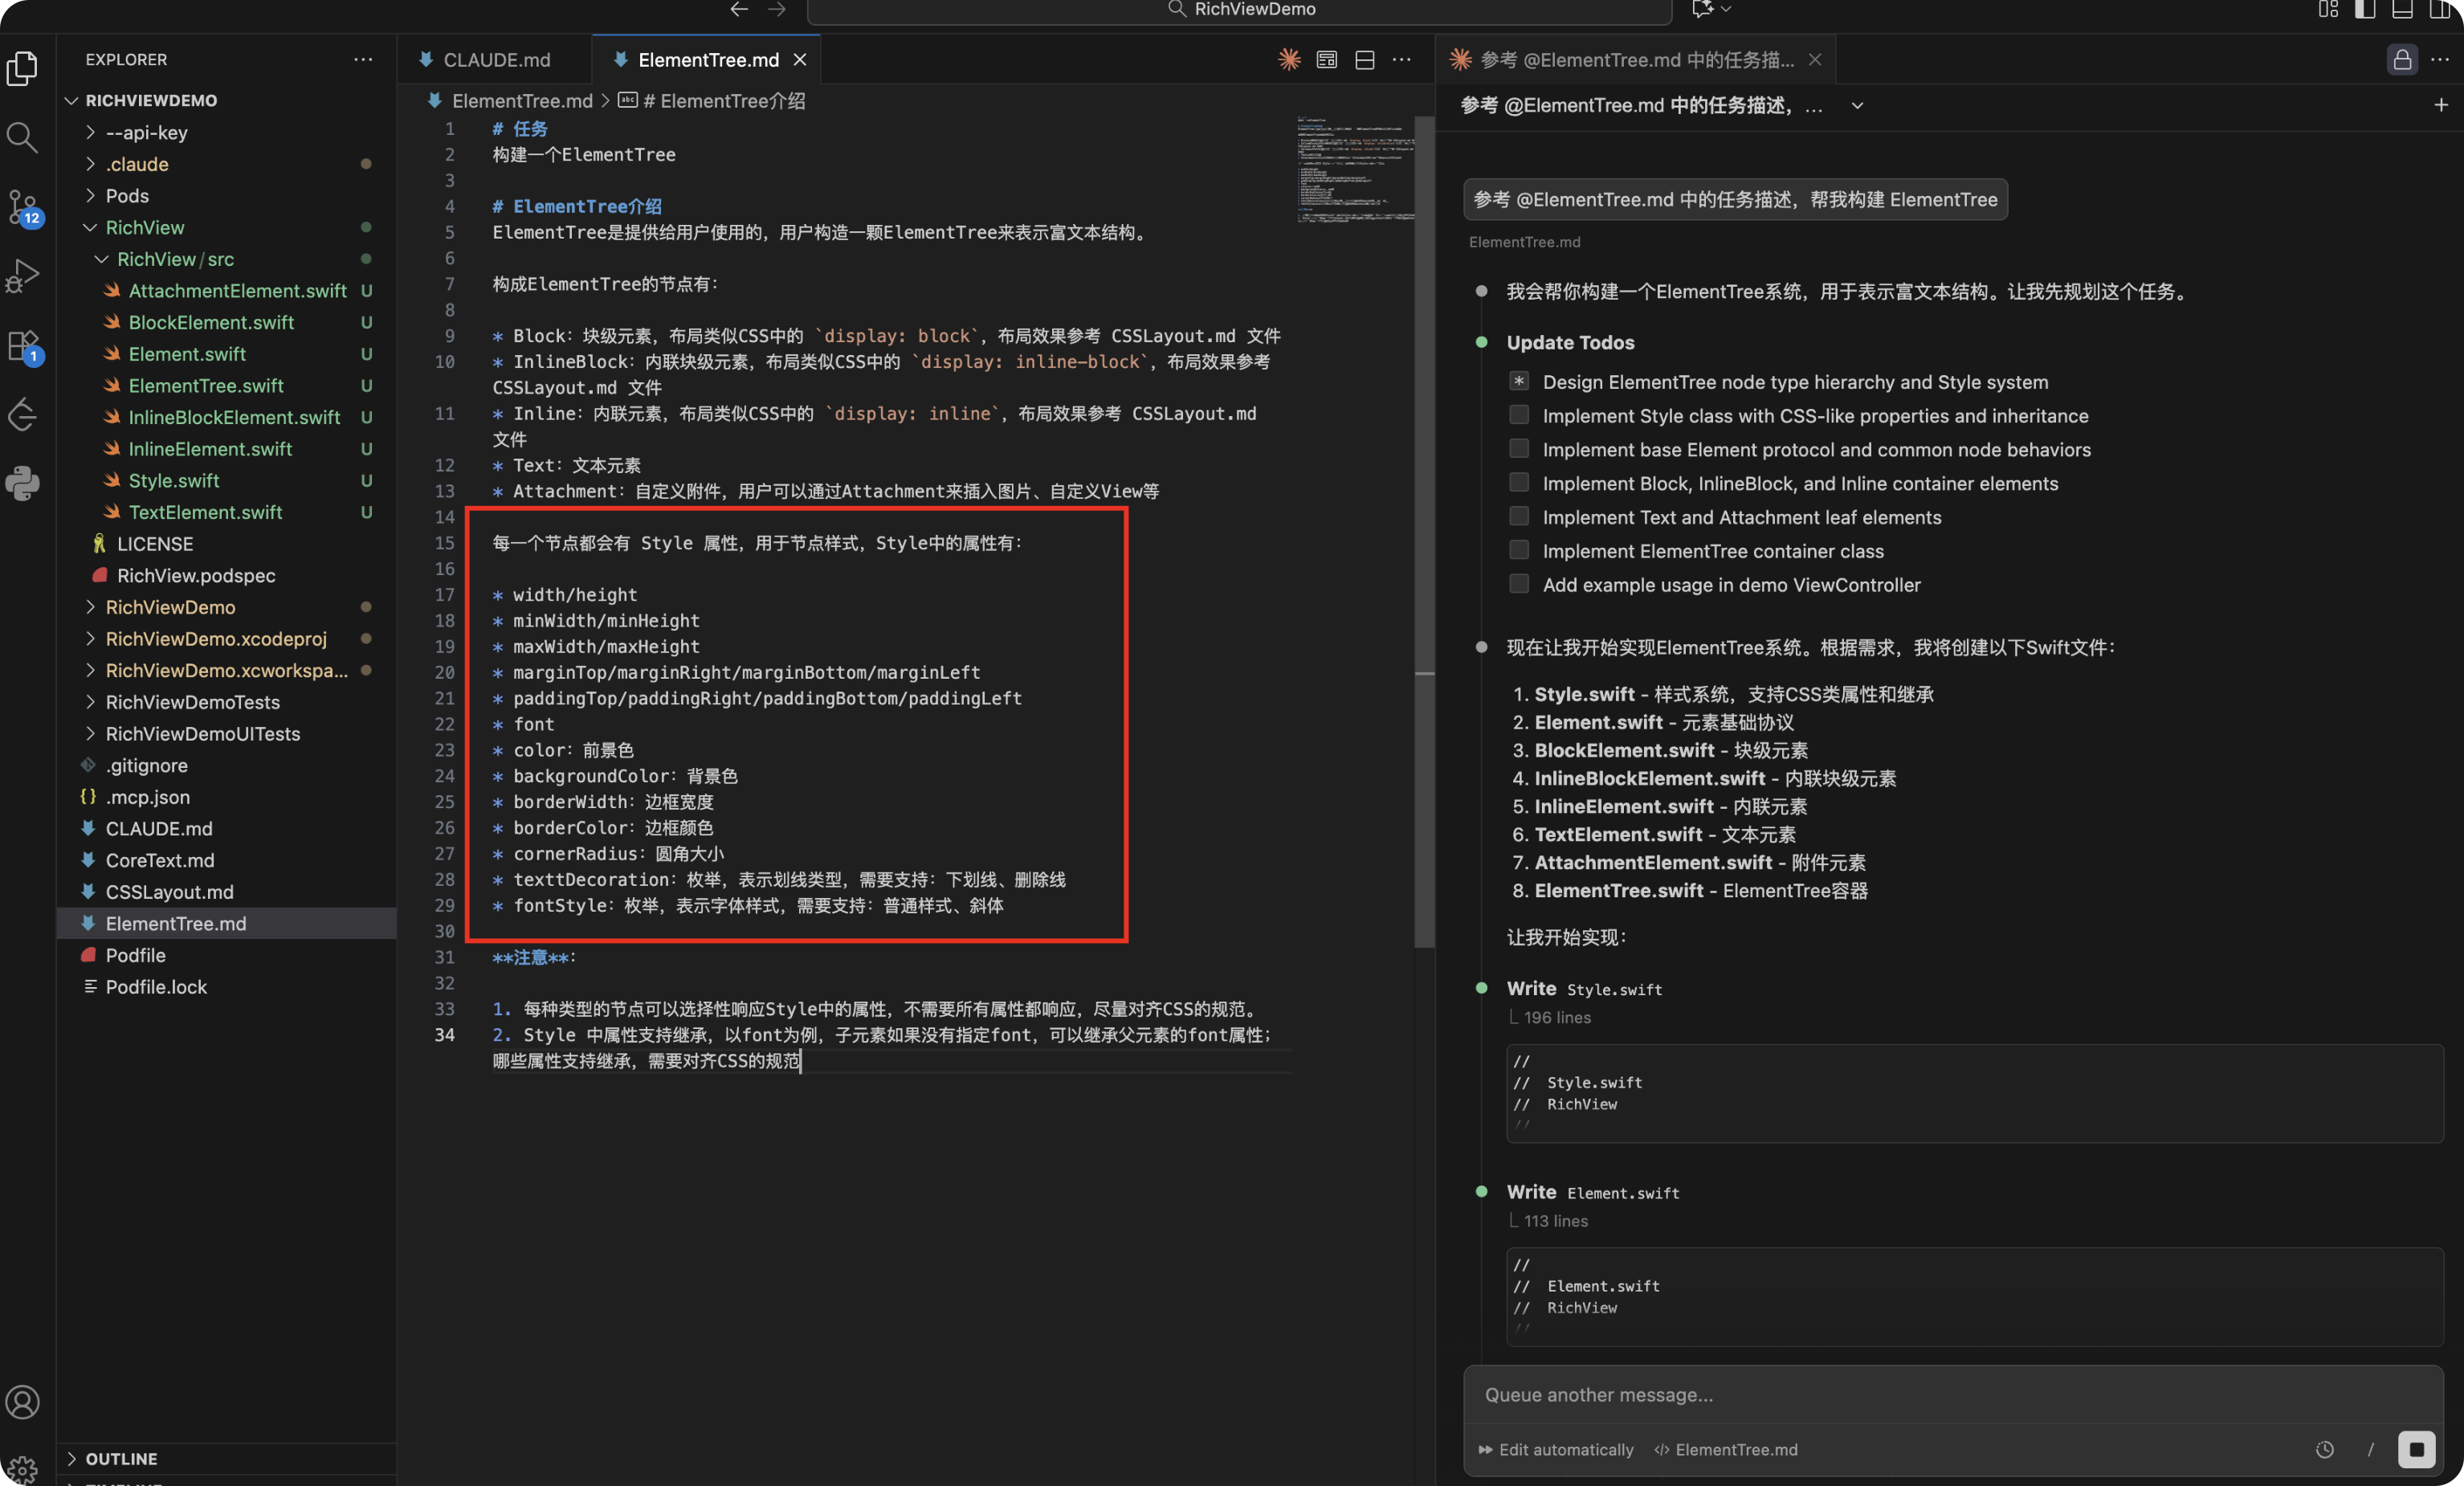This screenshot has width=2464, height=1486.
Task: Open Source Control view with 12 badge
Action: coord(22,207)
